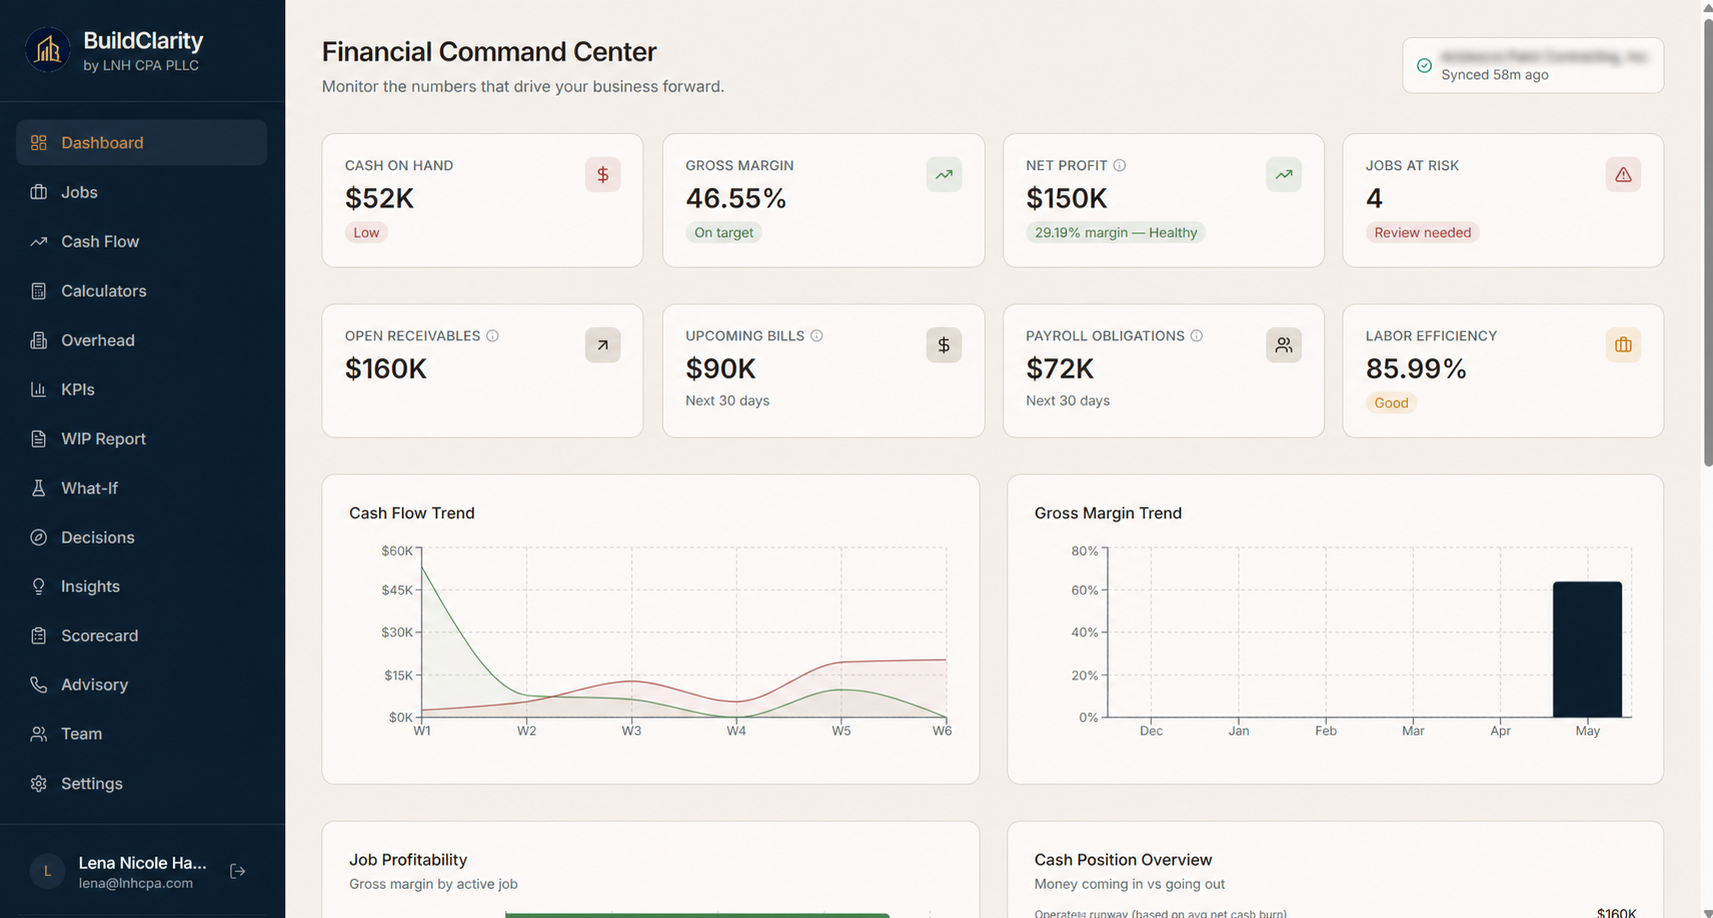
Task: Click the people icon on Payroll Obligations card
Action: [1284, 345]
